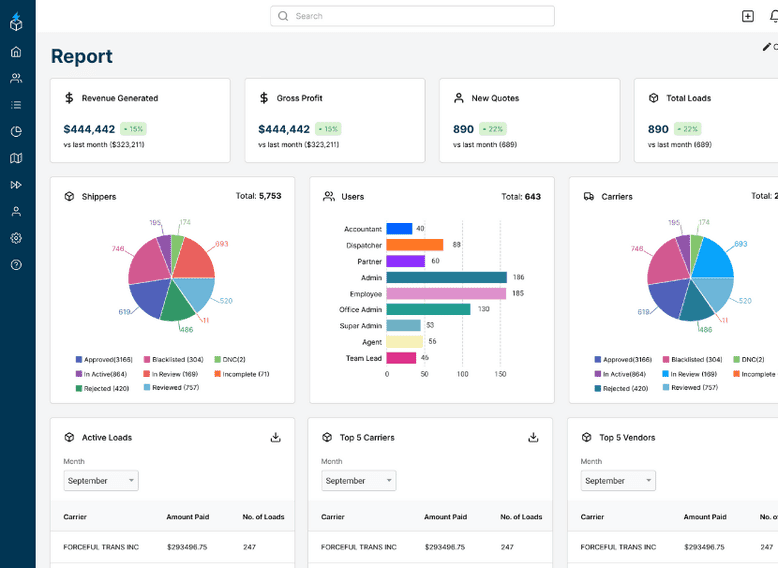778x568 pixels.
Task: Expand the Top 5 Carriers month dropdown
Action: [x=359, y=481]
